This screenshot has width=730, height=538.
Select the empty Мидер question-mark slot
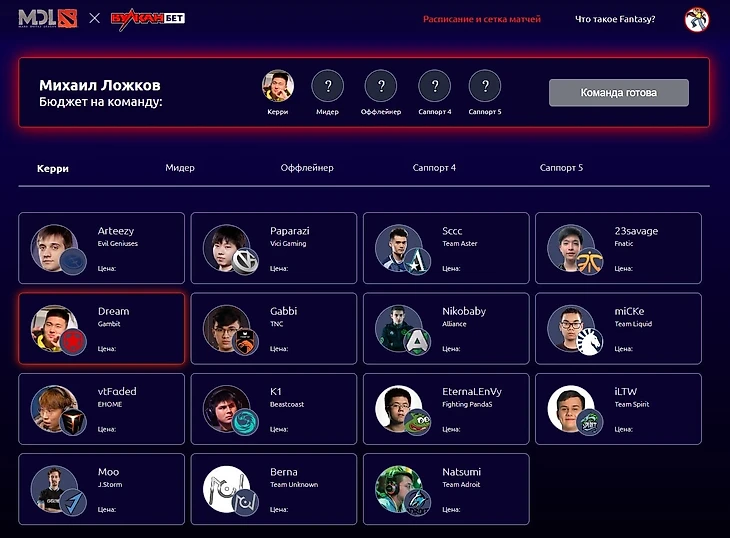[328, 86]
